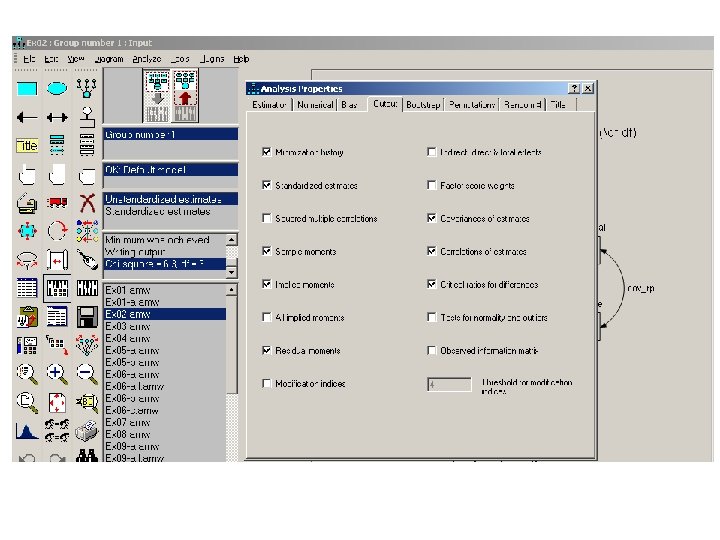The image size is (720, 540).
Task: Enable Squared multiple correlations checkbox
Action: click(266, 218)
